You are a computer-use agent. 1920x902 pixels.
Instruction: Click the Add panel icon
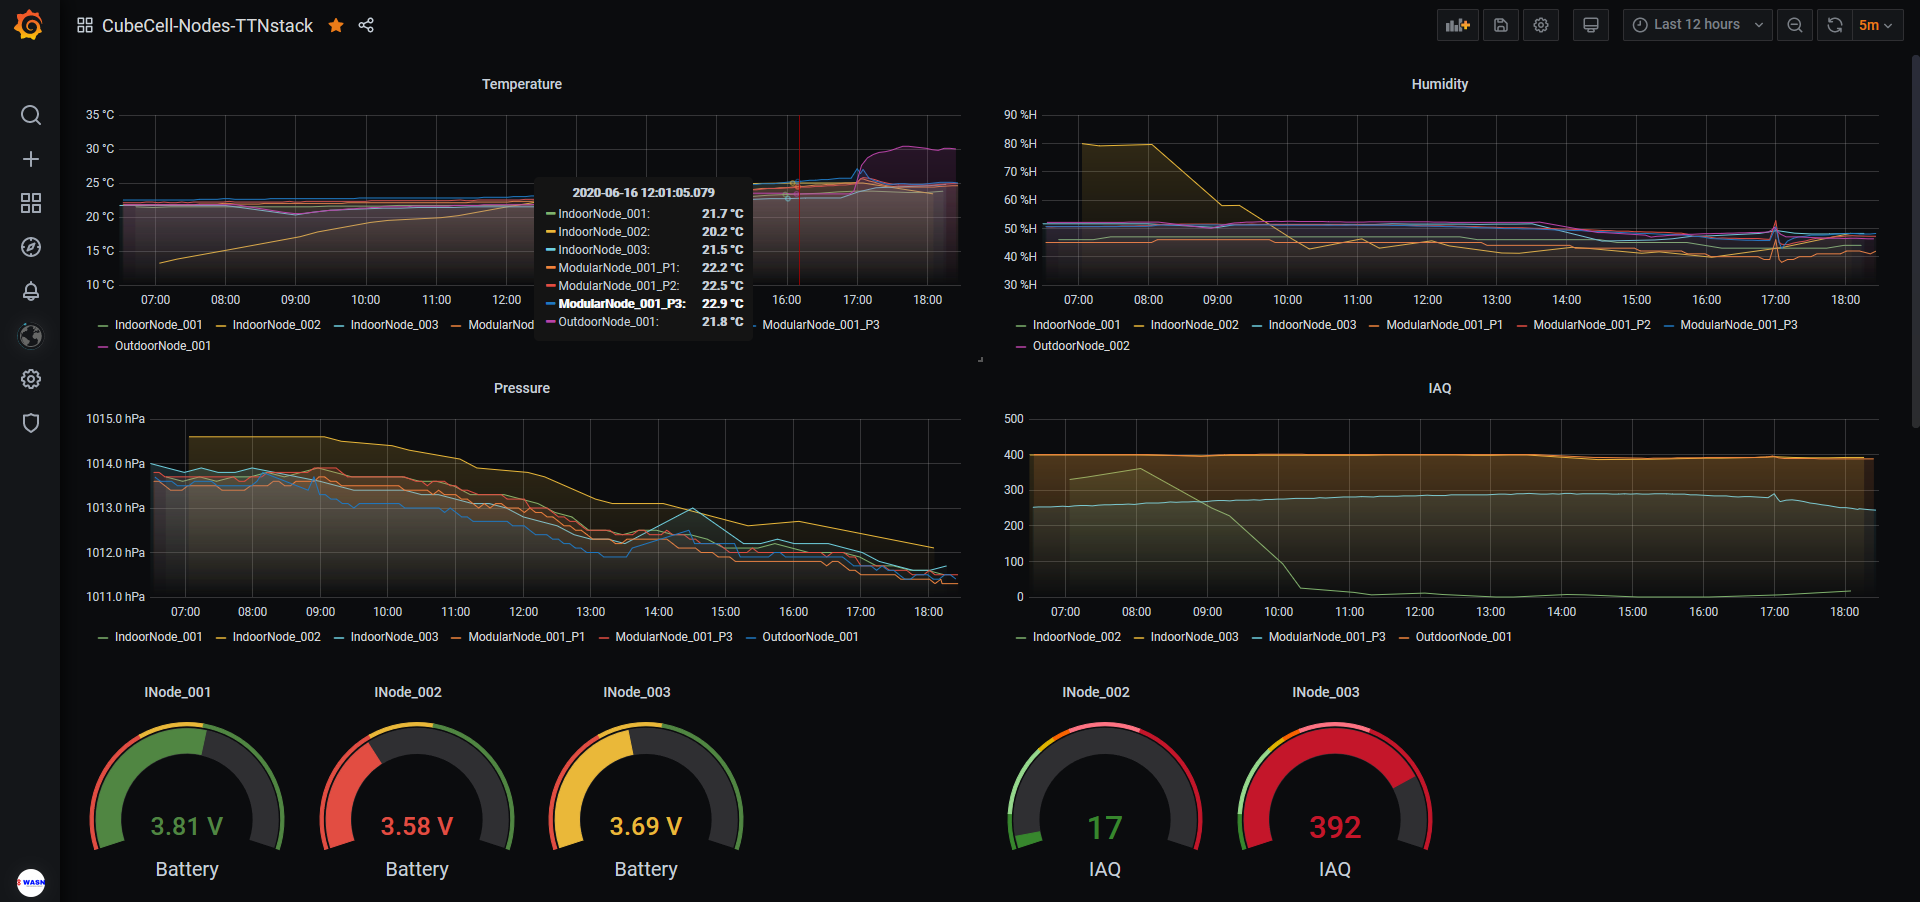point(1457,25)
